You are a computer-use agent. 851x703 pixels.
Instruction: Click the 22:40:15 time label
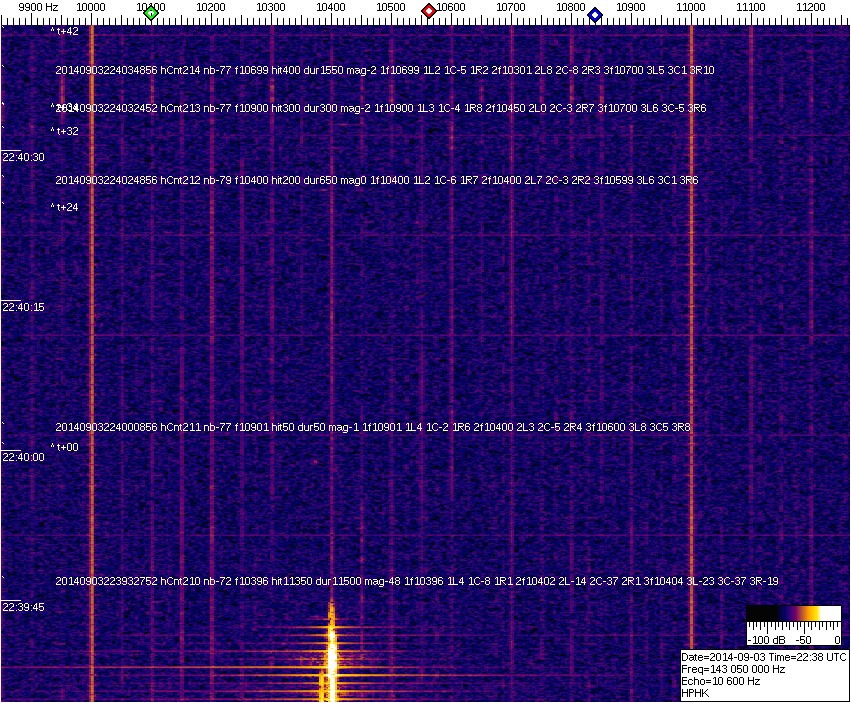tap(24, 308)
